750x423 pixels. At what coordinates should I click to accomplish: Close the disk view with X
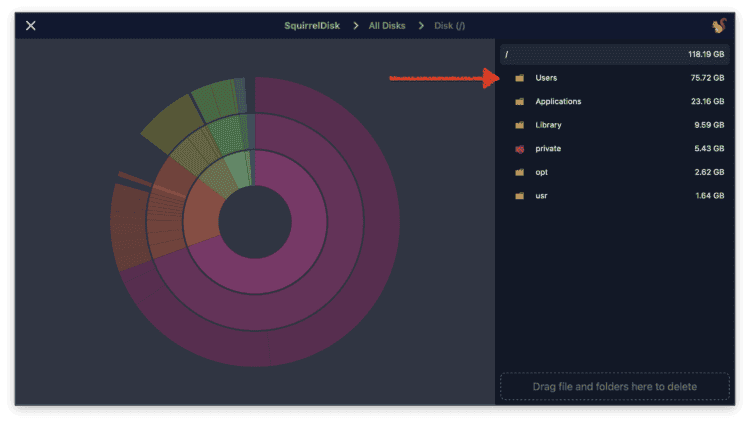pos(31,25)
